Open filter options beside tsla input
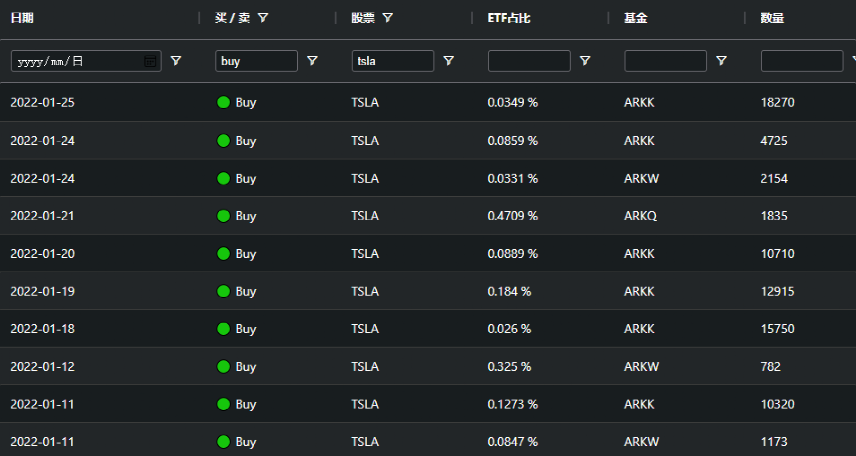The height and width of the screenshot is (456, 856). pos(449,61)
